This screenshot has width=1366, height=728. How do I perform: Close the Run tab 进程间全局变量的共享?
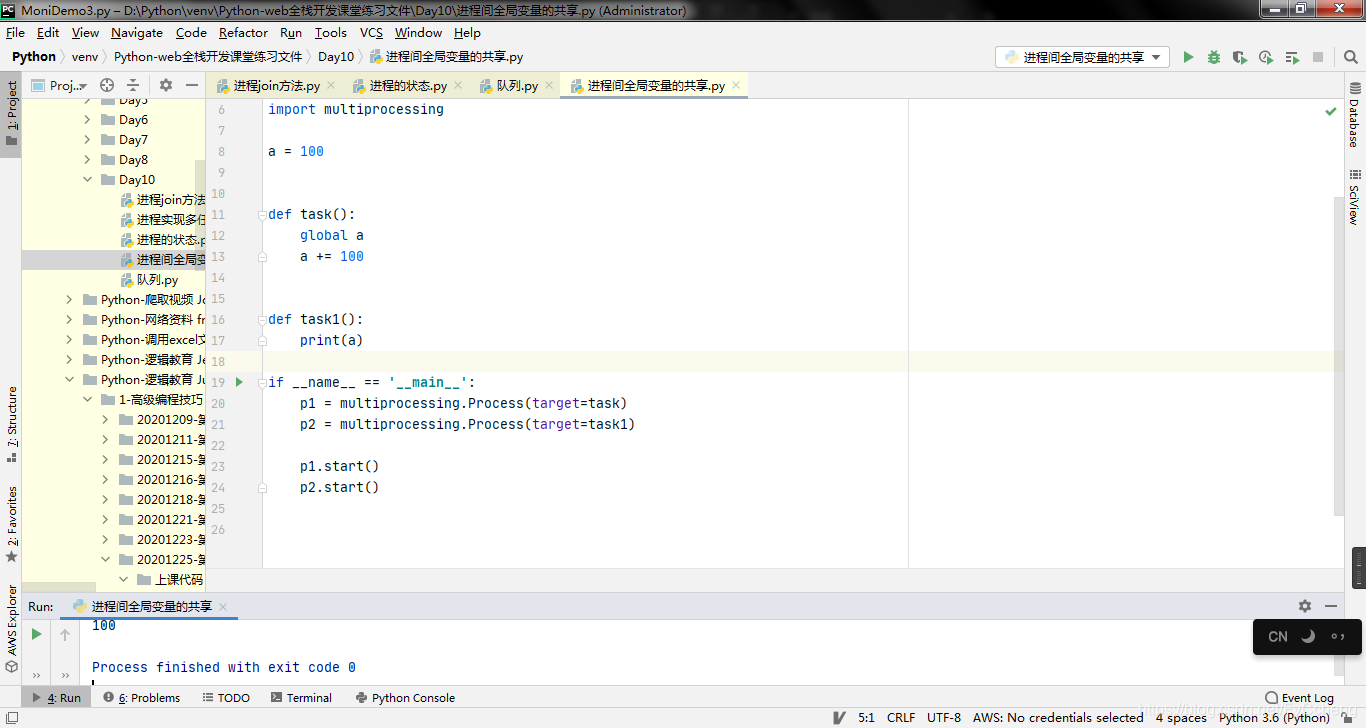click(223, 607)
